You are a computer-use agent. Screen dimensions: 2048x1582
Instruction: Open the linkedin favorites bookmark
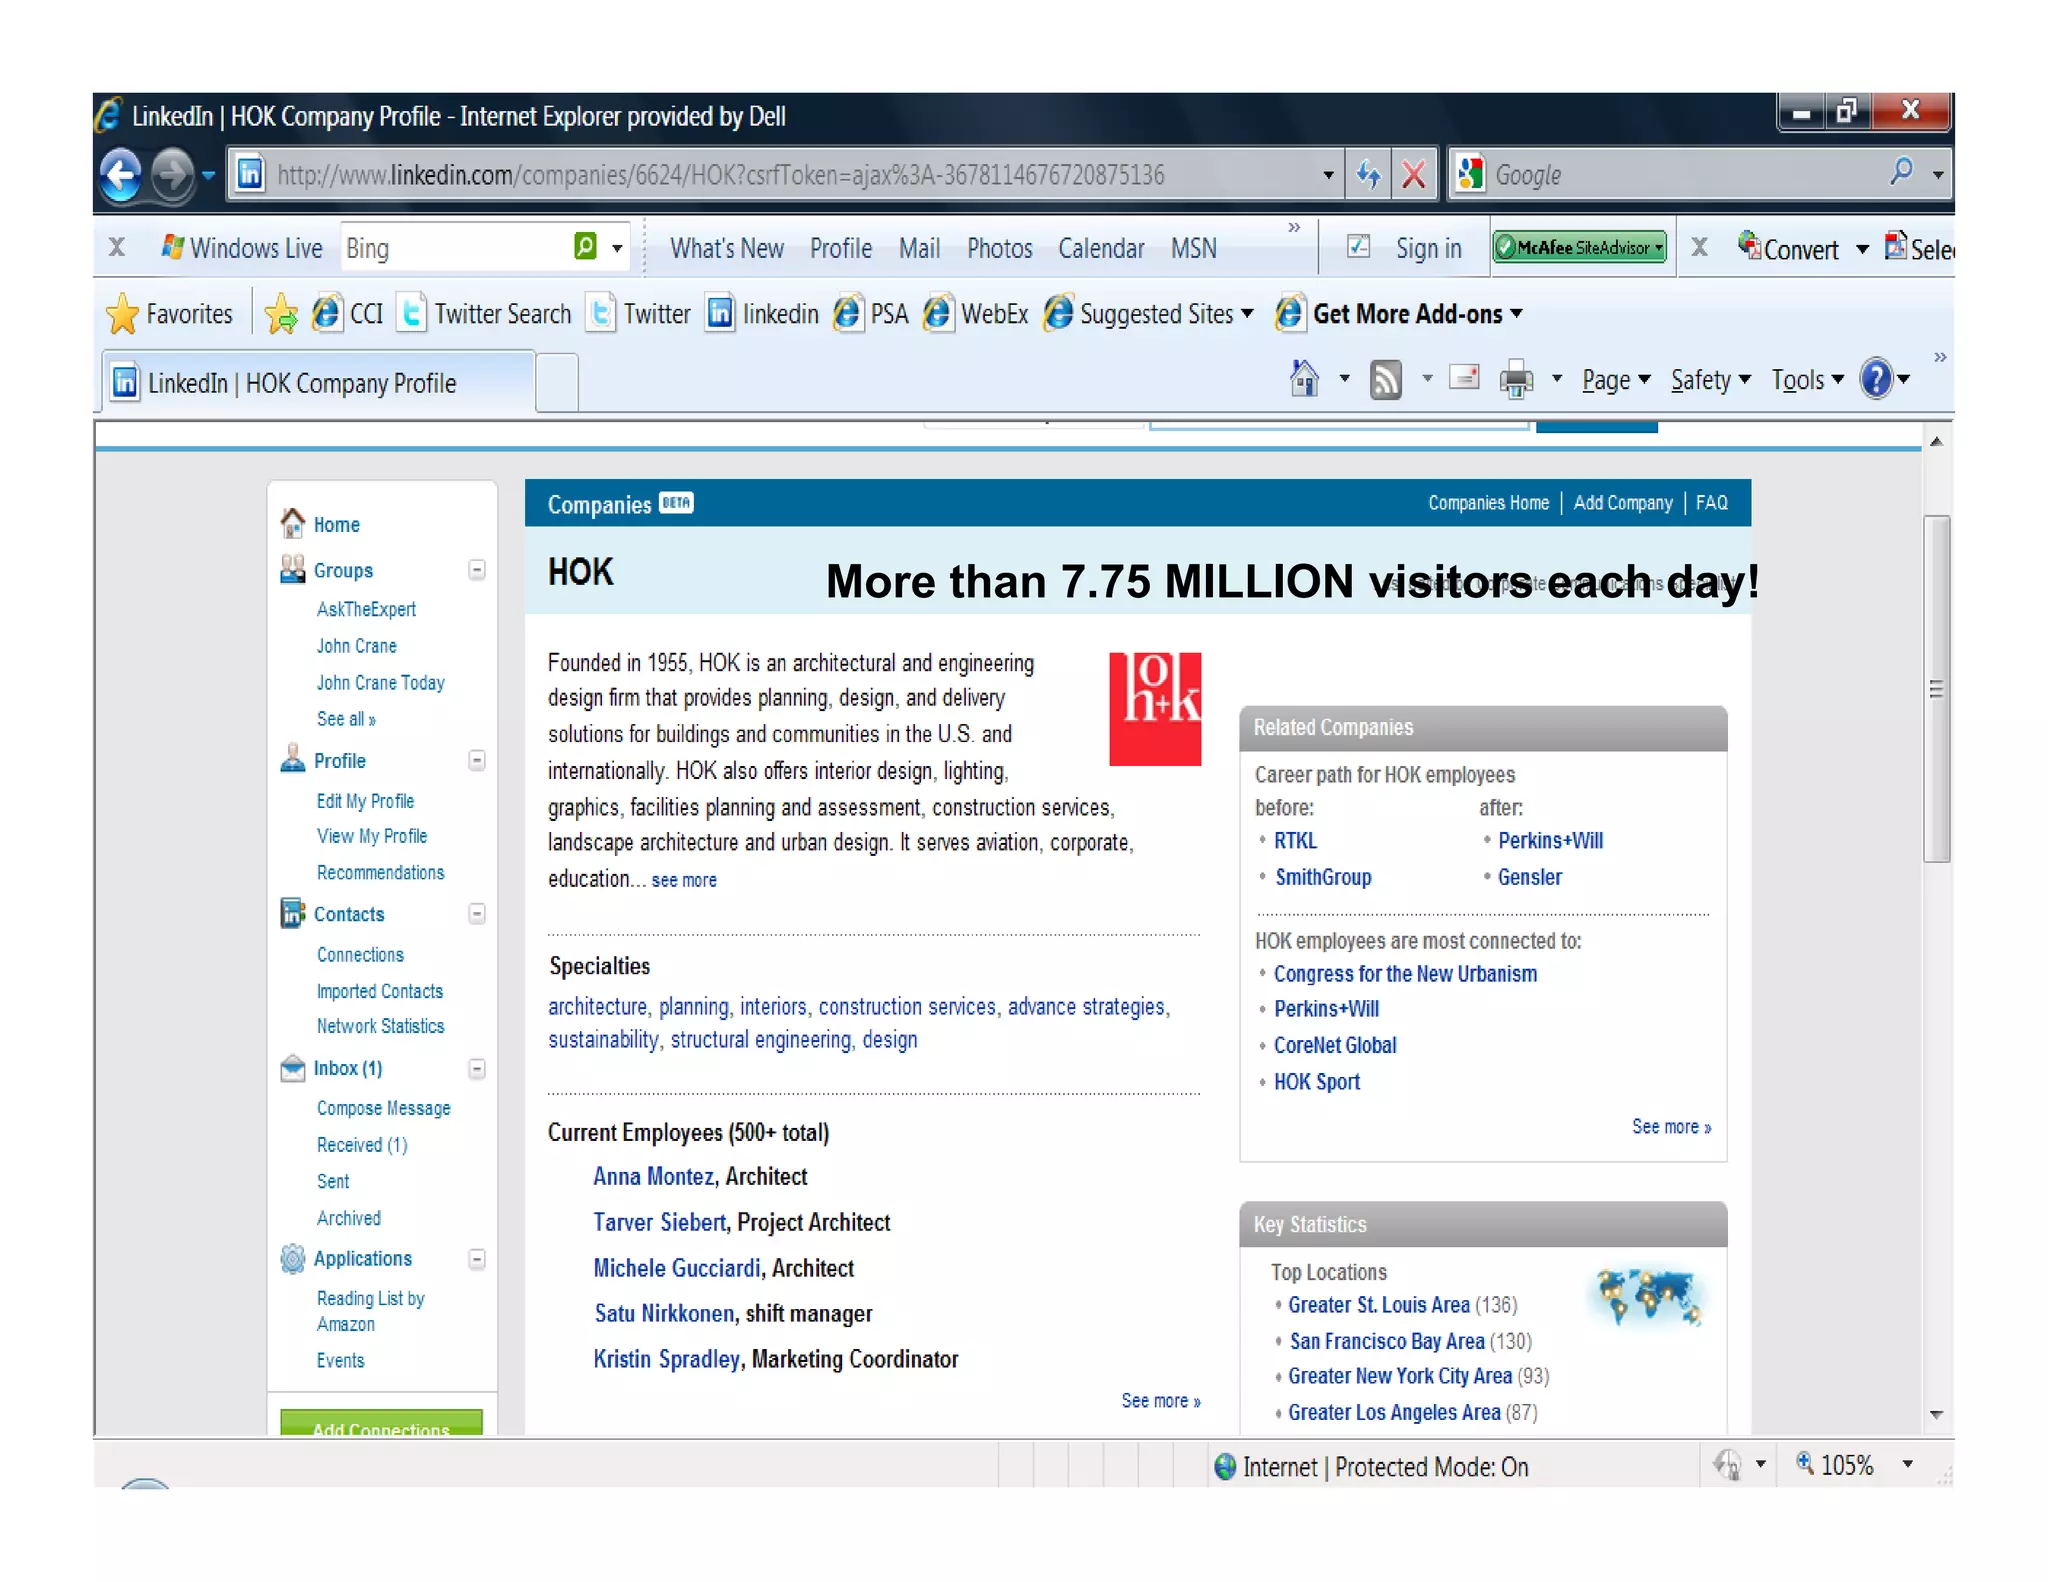(x=762, y=314)
